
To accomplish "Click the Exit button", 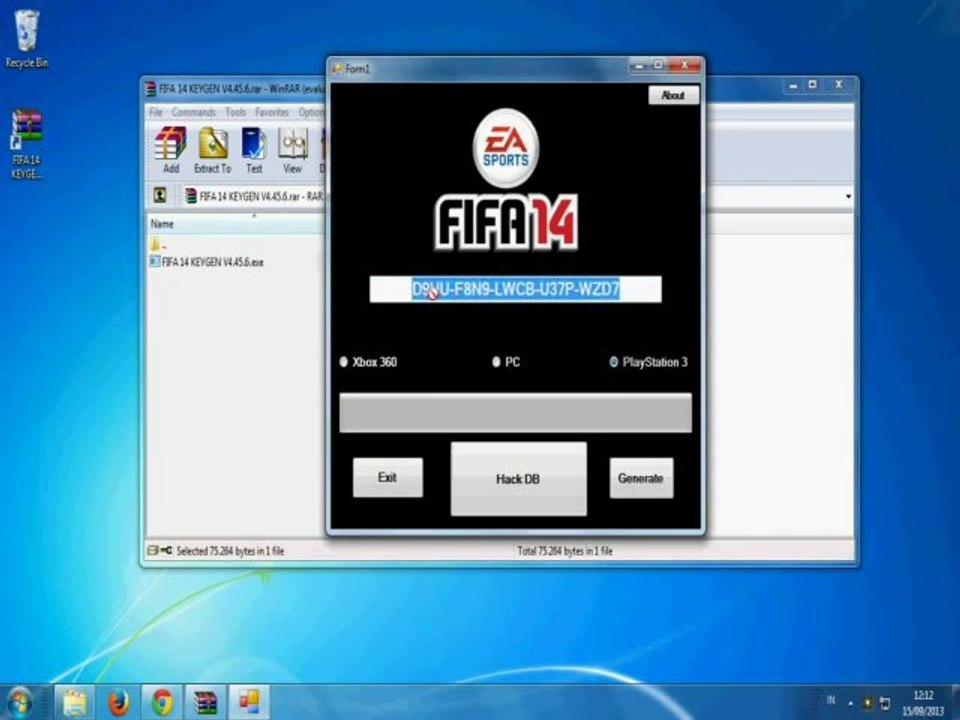I will point(388,478).
